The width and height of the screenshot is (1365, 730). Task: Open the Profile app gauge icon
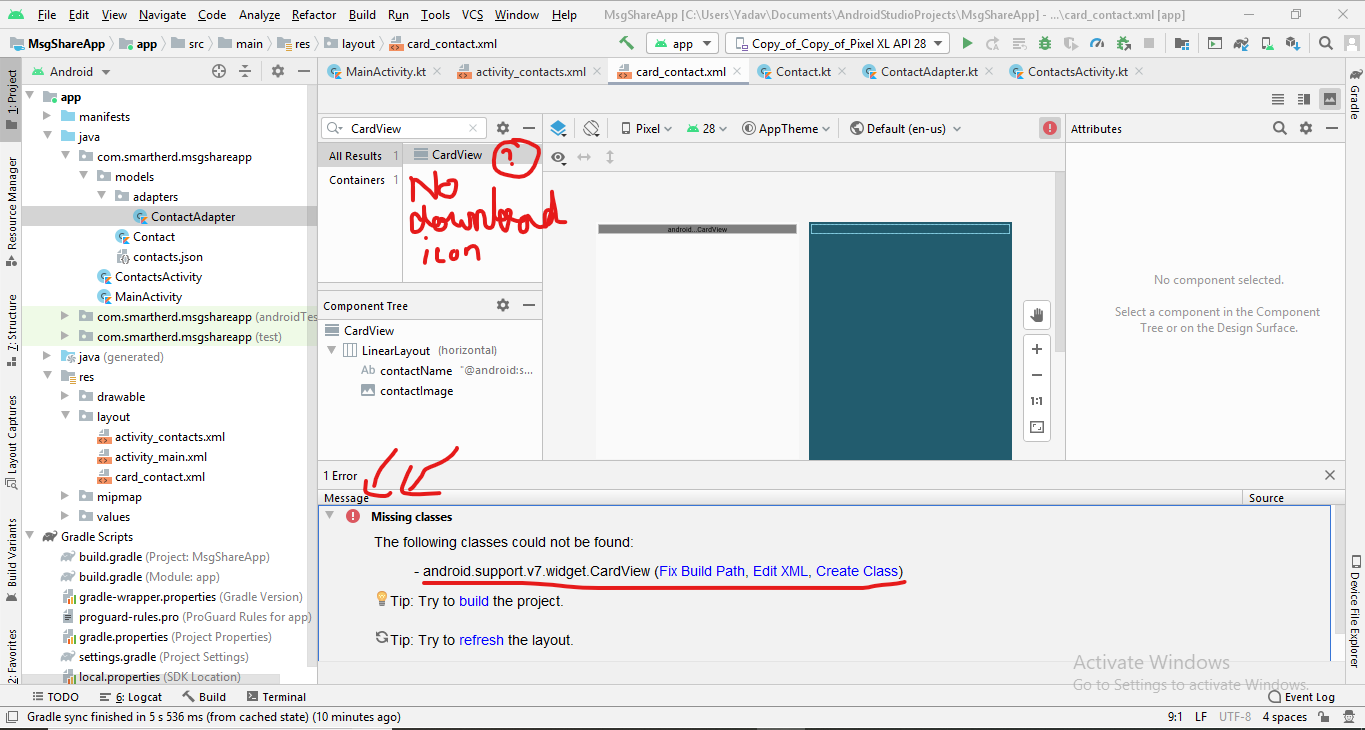tap(1097, 43)
